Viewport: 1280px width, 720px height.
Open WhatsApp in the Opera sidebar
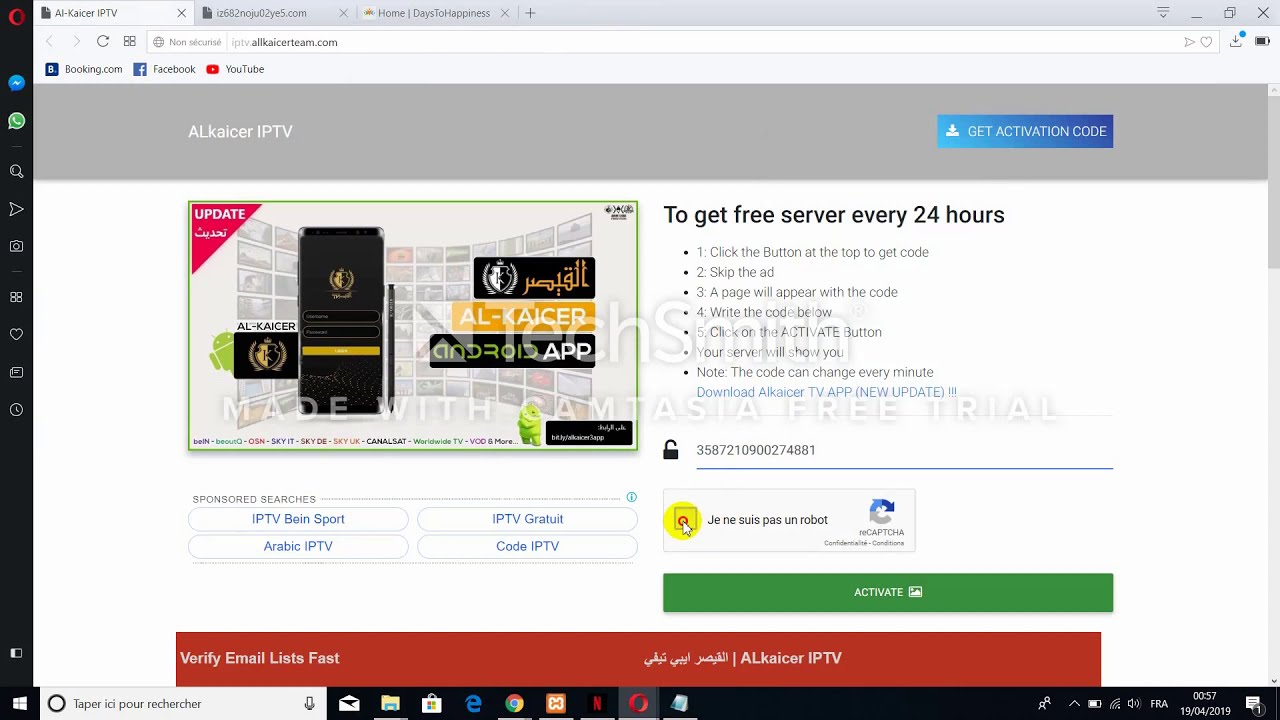coord(16,121)
